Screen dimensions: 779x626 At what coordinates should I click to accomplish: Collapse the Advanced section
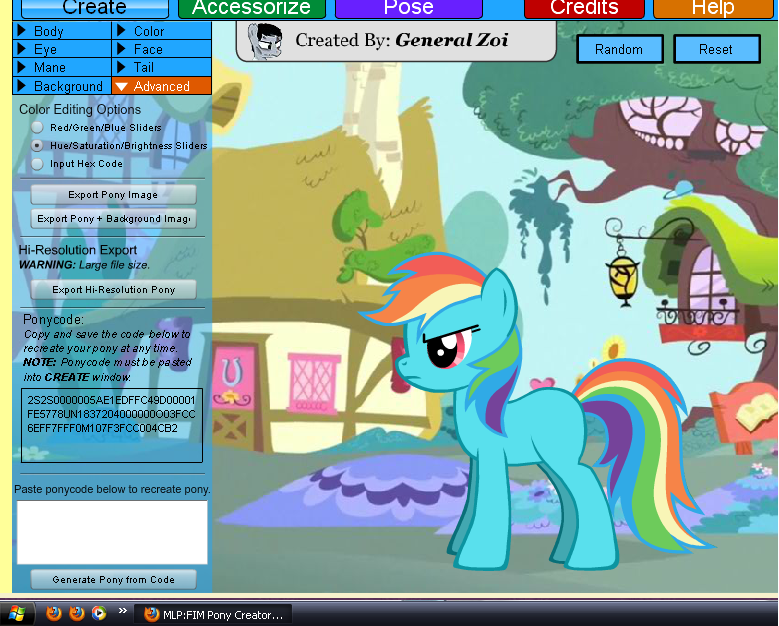point(162,86)
